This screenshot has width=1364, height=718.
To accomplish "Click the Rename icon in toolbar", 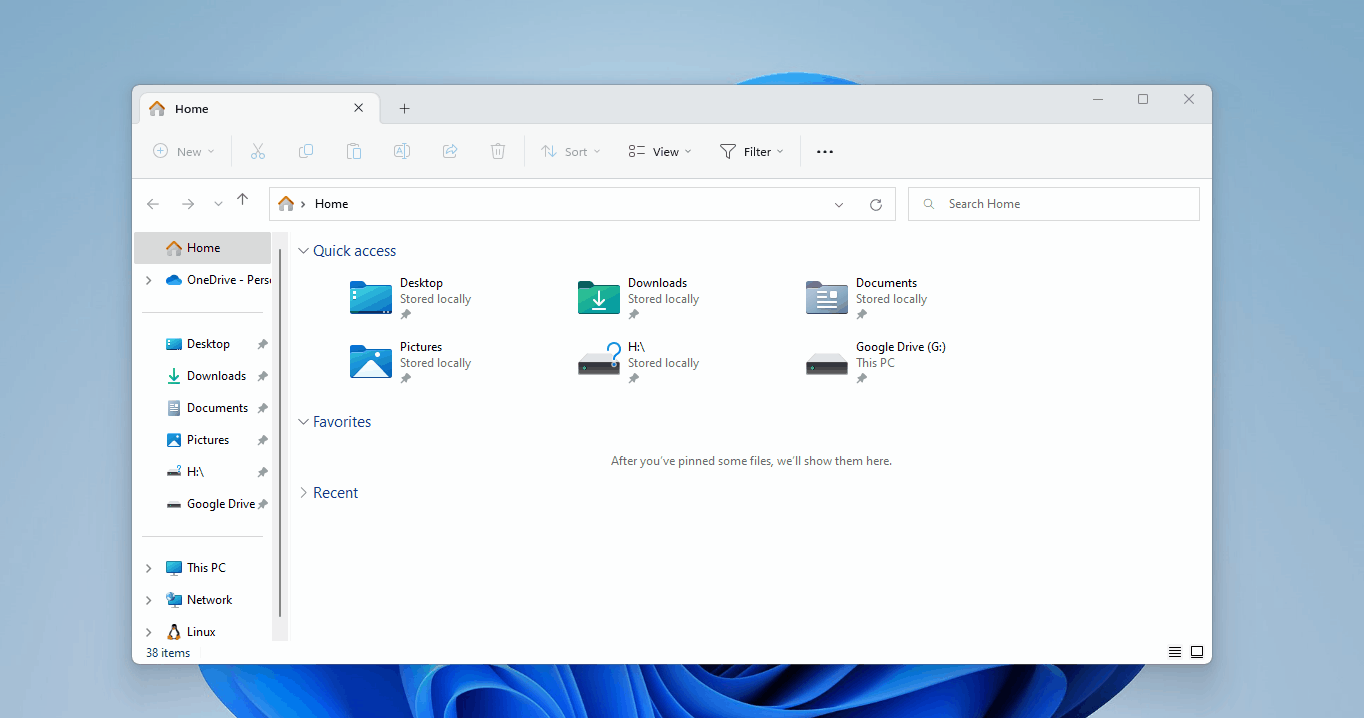I will point(402,152).
